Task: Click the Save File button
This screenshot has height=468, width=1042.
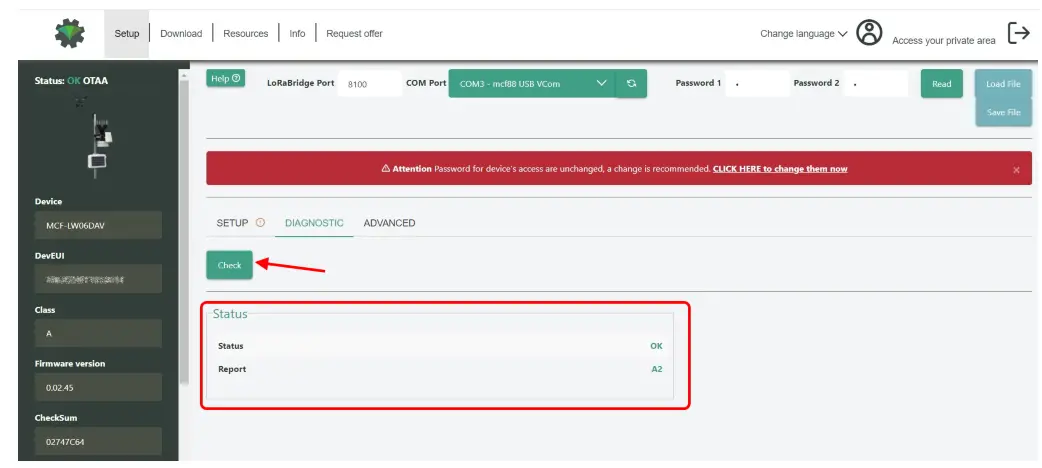Action: [x=1003, y=112]
